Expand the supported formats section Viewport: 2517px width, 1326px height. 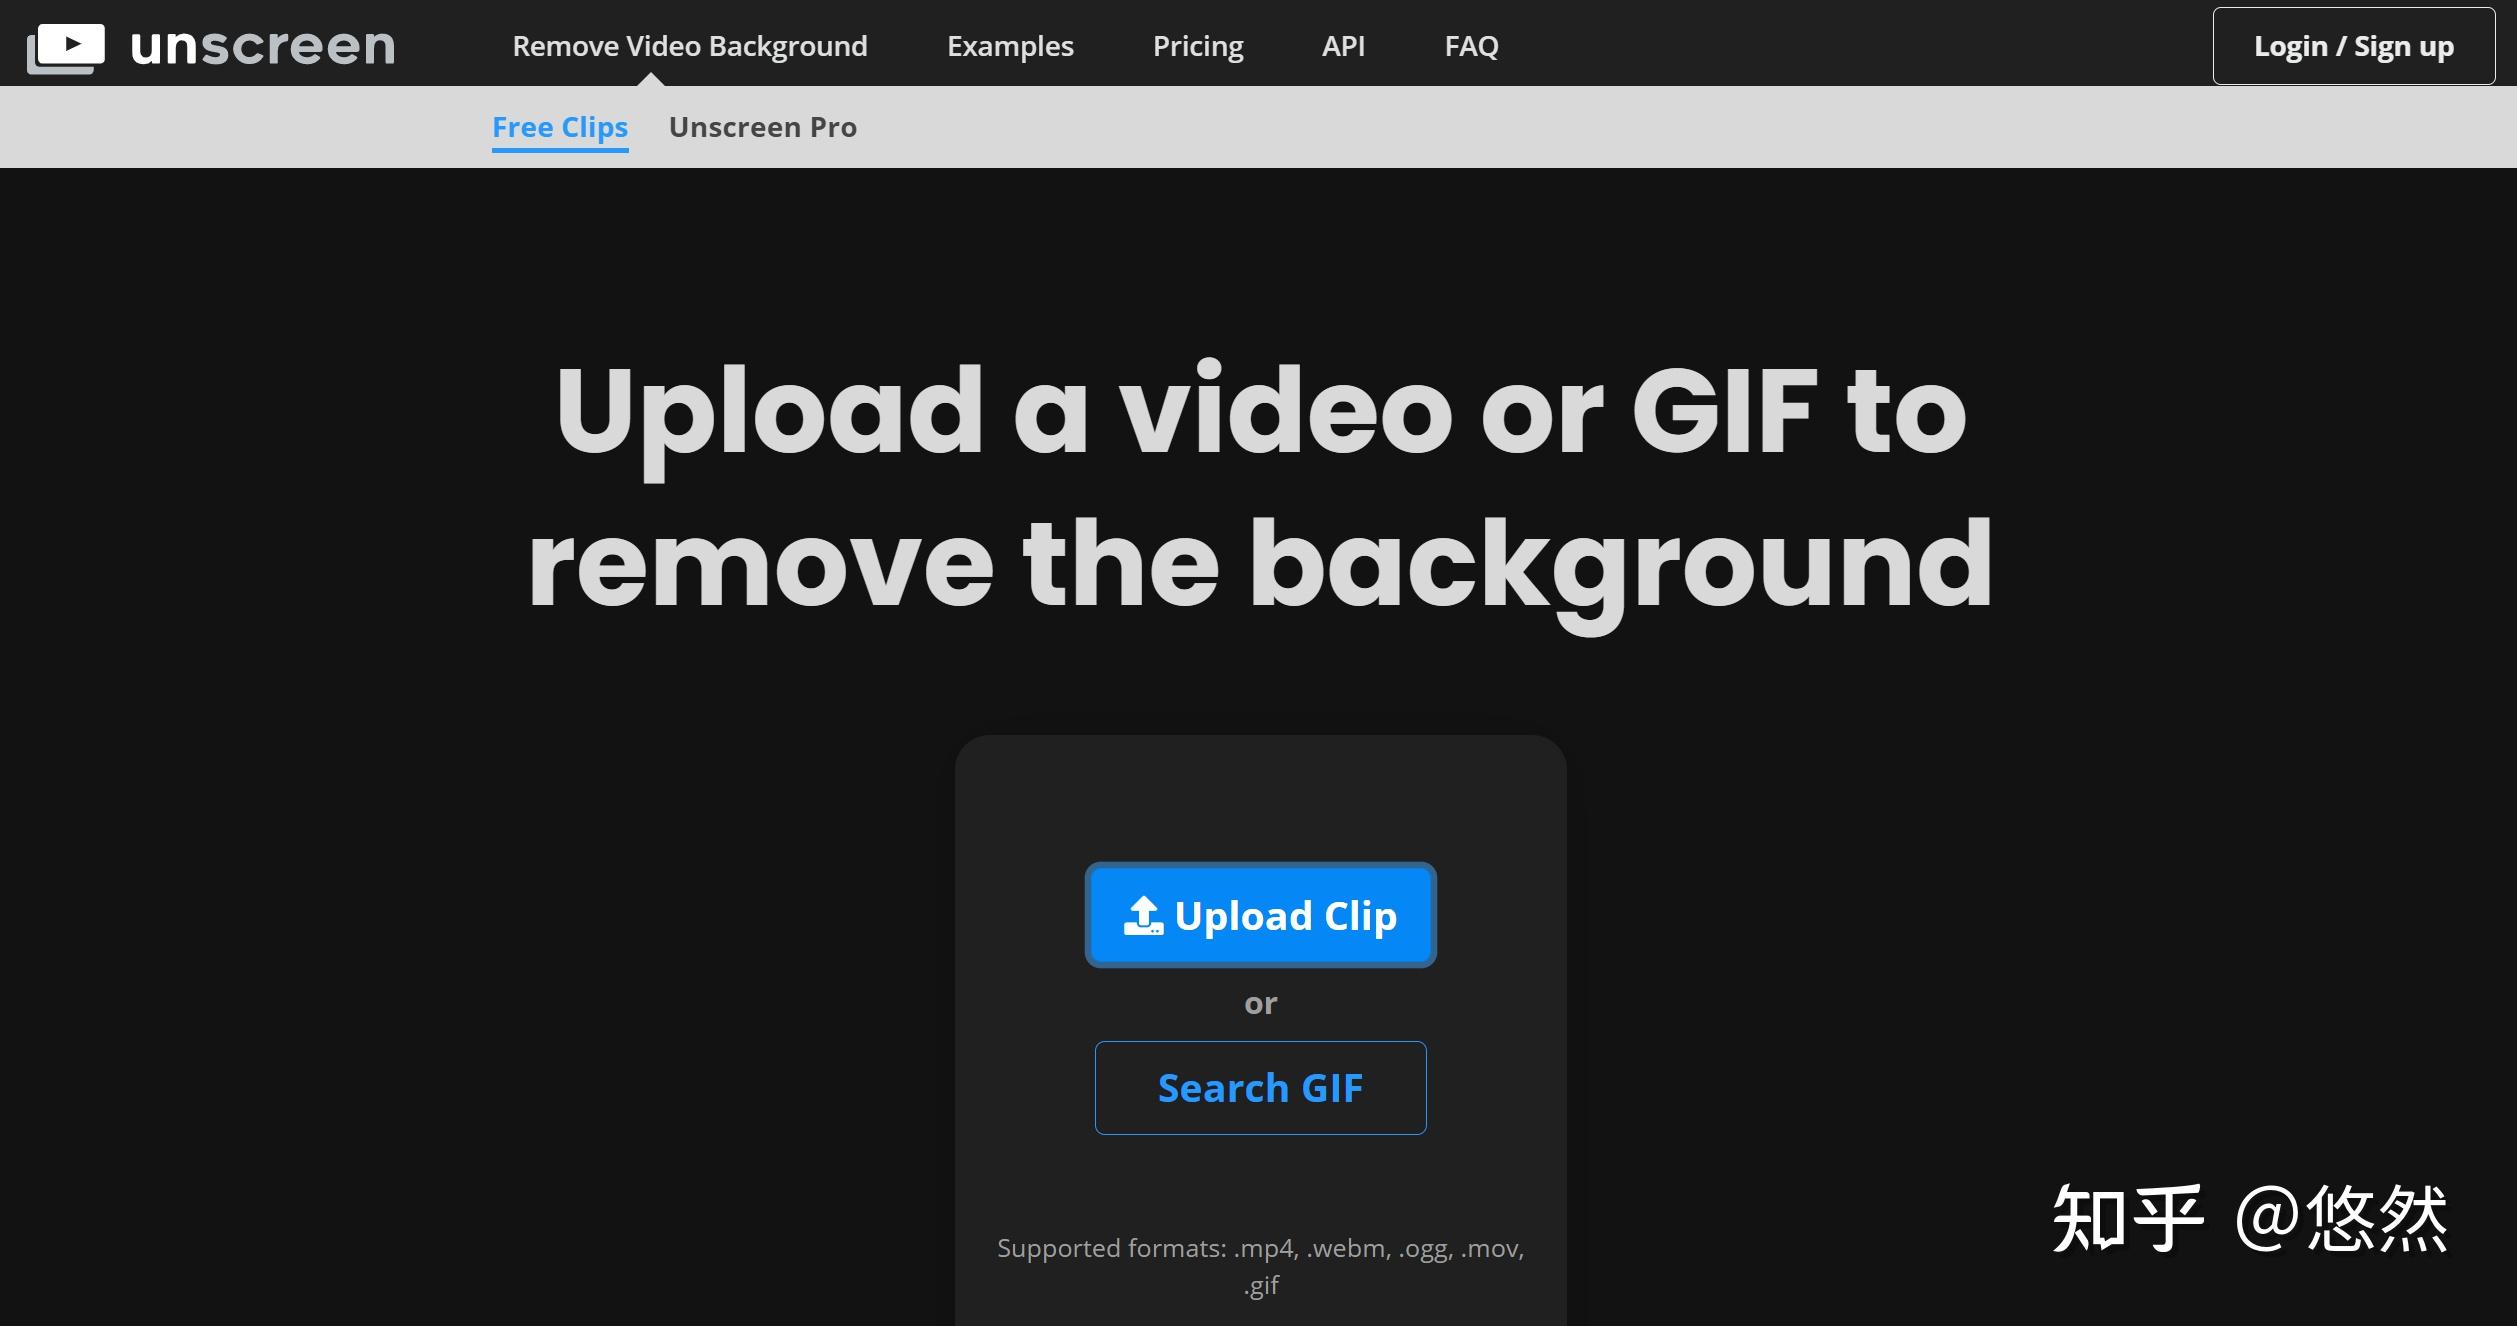click(1258, 1263)
